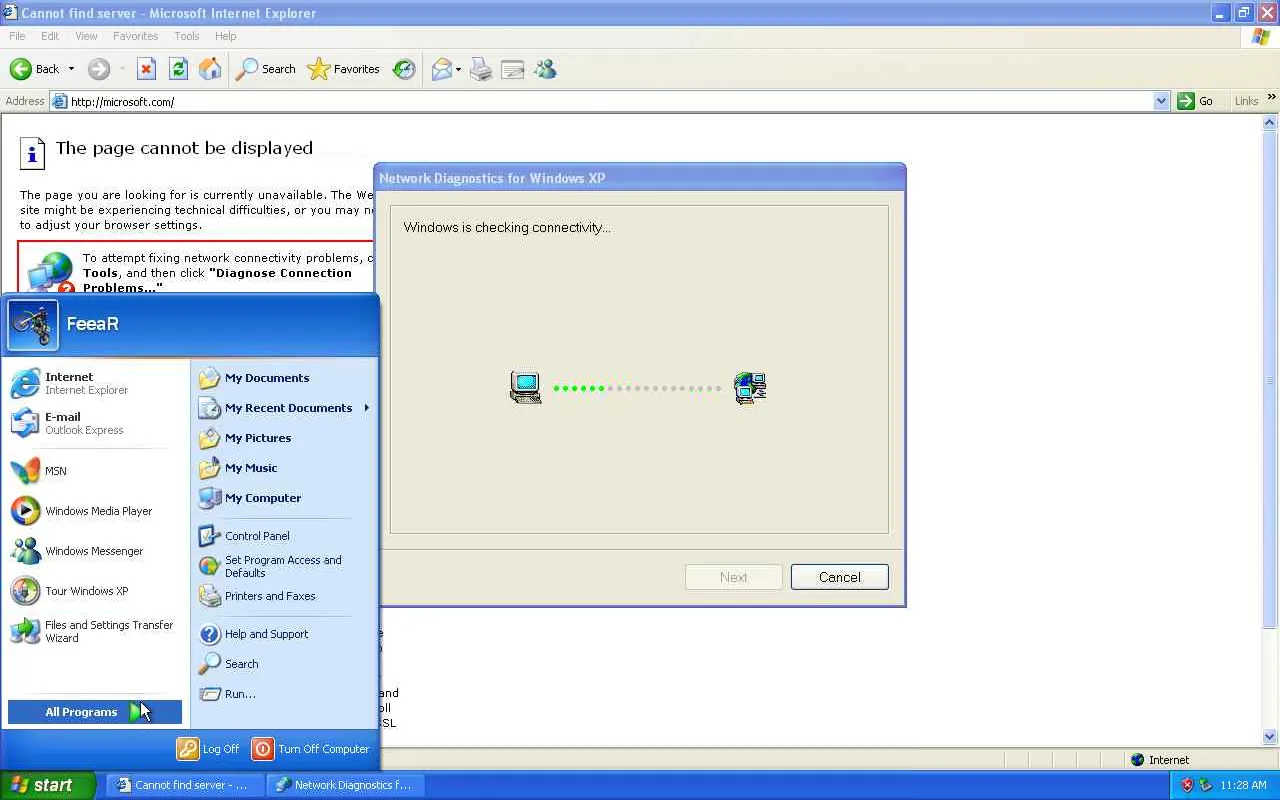Click the page scrollbar down arrow

tap(1271, 737)
